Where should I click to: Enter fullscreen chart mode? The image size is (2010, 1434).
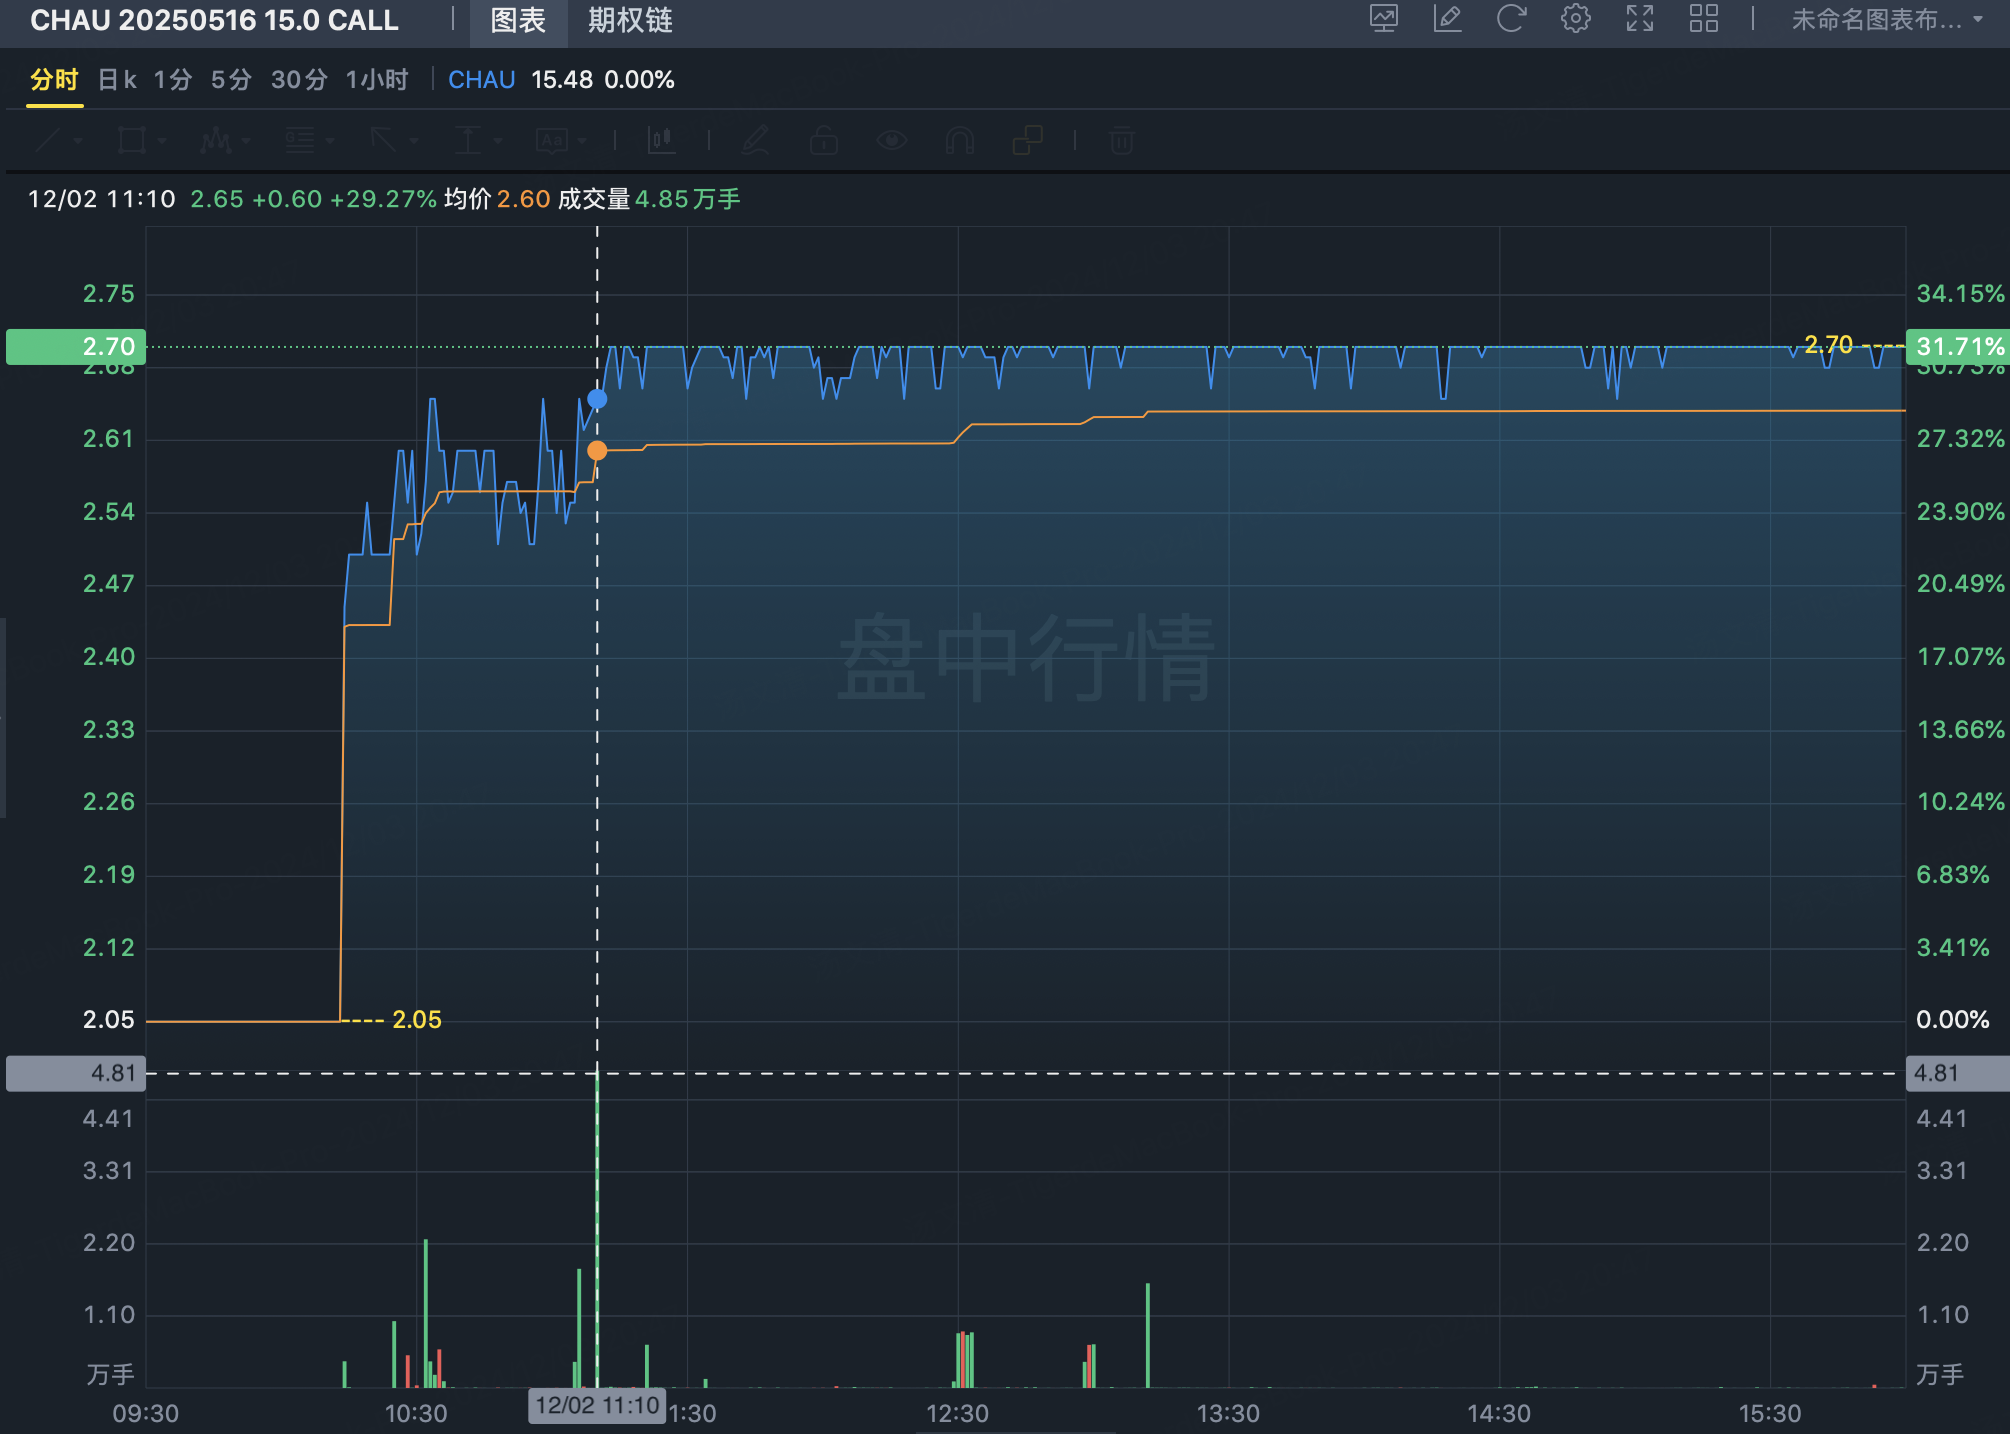point(1640,19)
